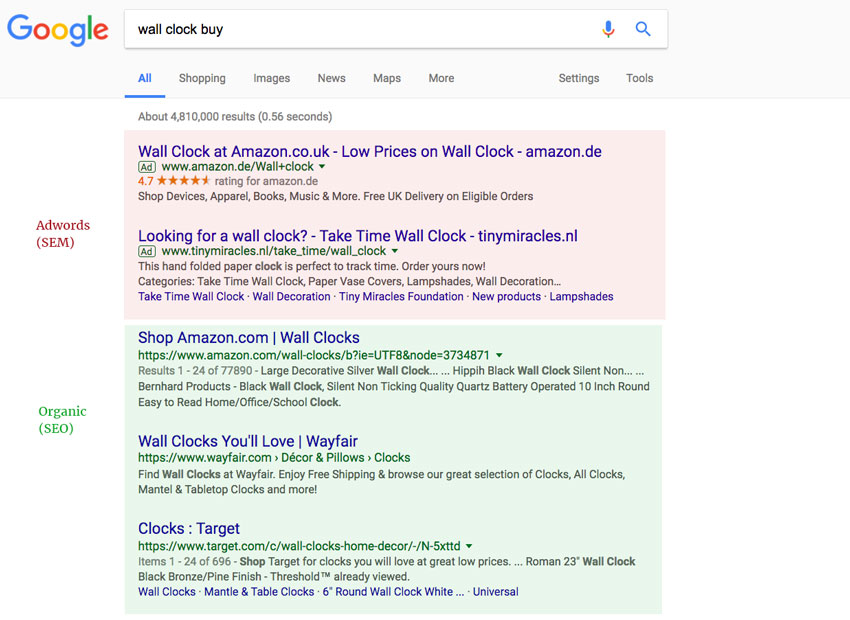850x620 pixels.
Task: Expand the URL arrow on the amazon.de ad
Action: coord(323,167)
